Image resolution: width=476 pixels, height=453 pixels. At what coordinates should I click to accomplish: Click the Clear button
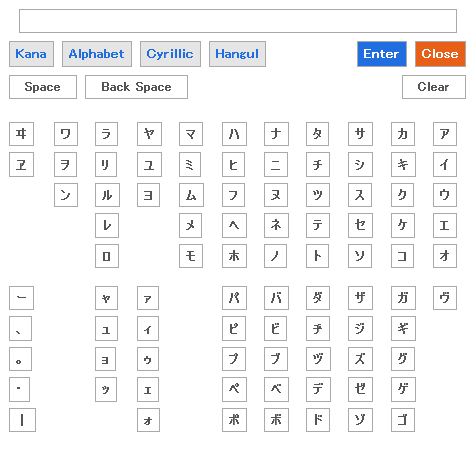point(434,87)
